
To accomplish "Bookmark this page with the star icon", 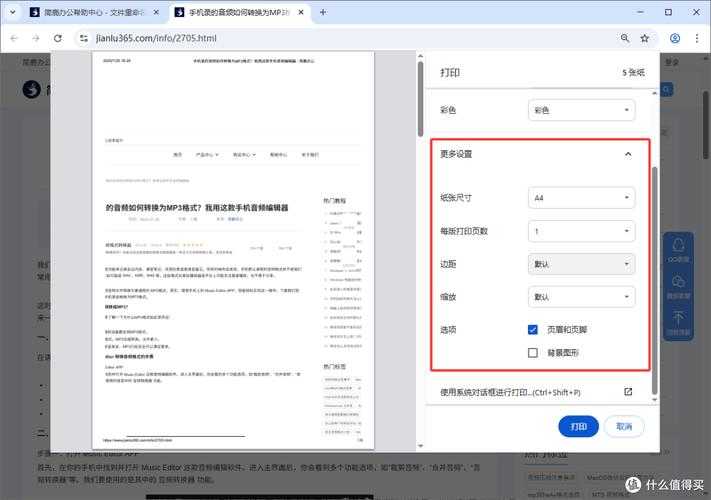I will pos(644,39).
